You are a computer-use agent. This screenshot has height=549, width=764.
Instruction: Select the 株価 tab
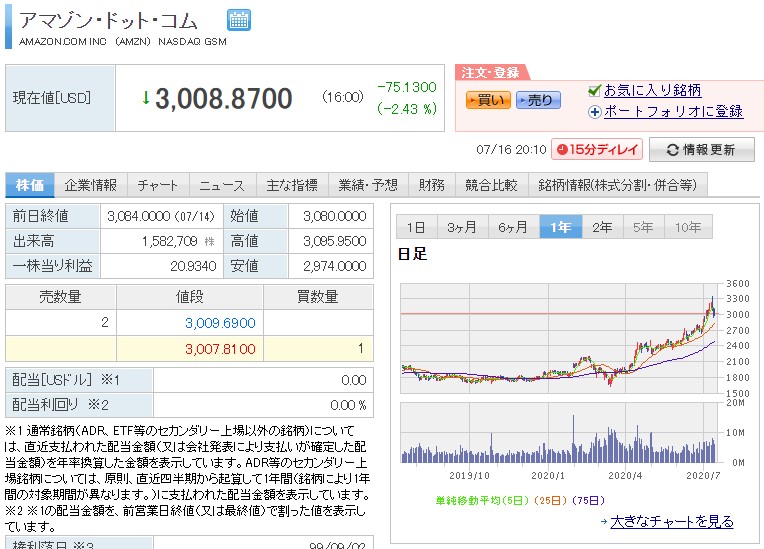click(x=30, y=185)
